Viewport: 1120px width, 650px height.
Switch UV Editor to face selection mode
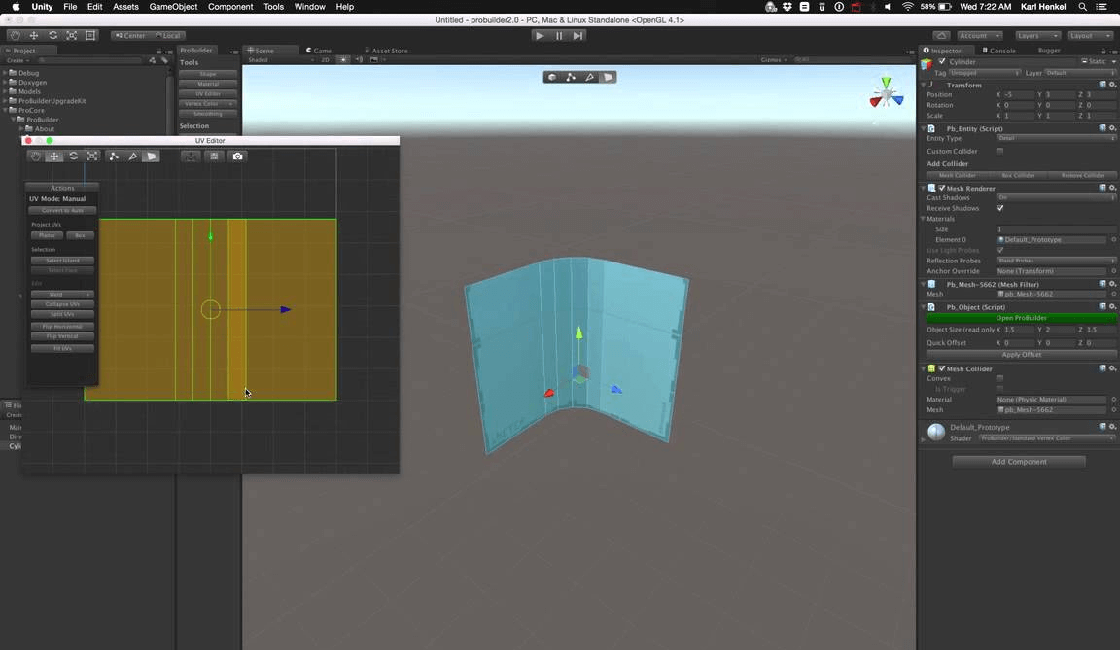(x=151, y=156)
